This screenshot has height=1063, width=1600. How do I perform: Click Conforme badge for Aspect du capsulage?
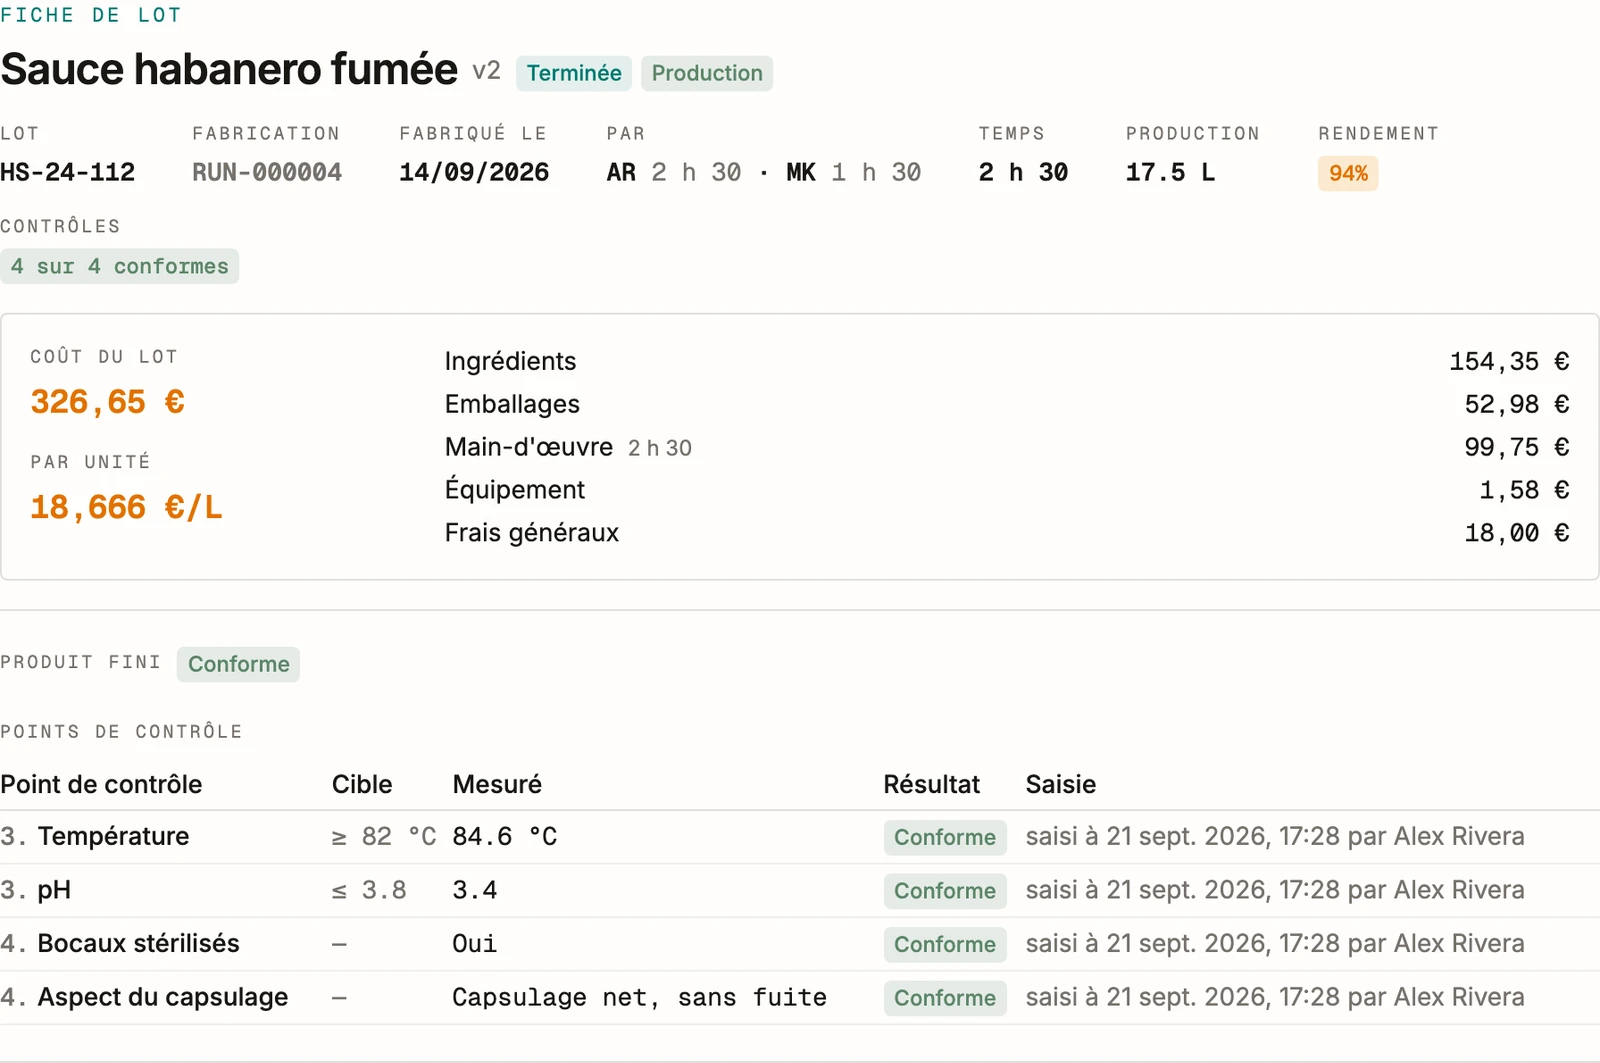pyautogui.click(x=945, y=998)
